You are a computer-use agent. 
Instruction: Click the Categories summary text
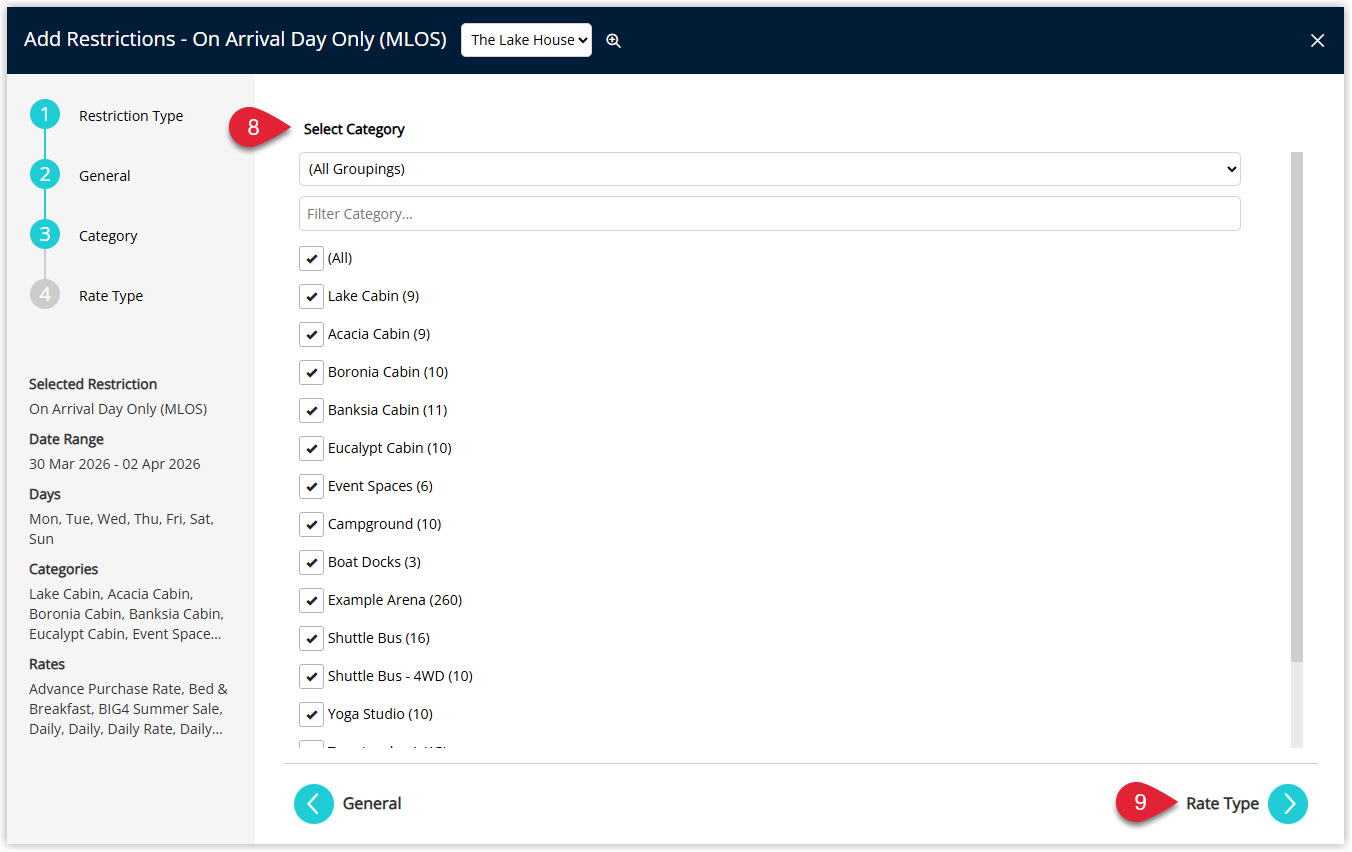click(x=126, y=614)
